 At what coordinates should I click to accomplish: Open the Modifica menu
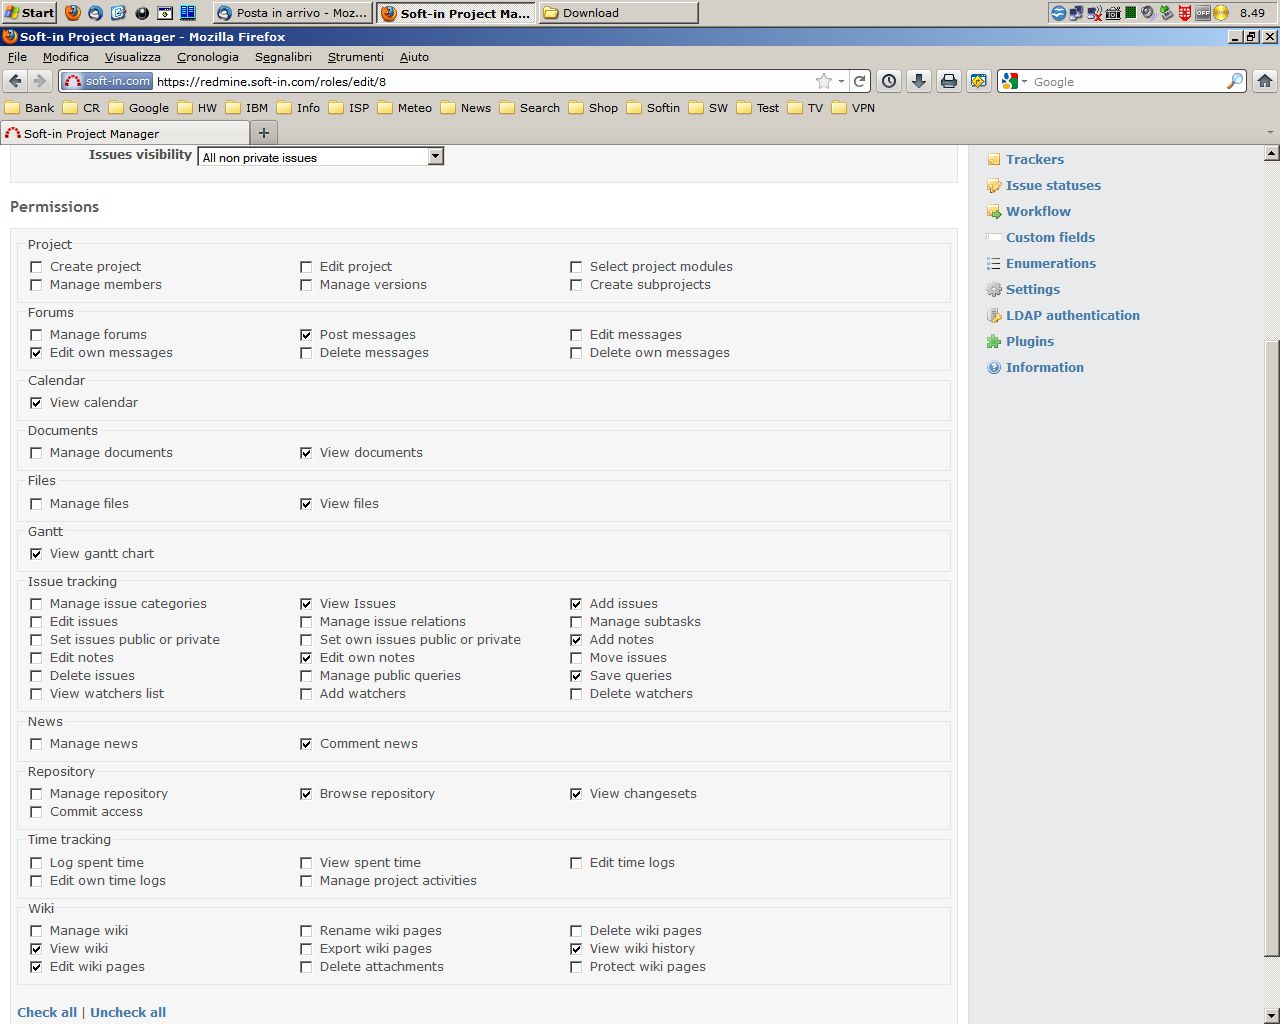coord(66,57)
